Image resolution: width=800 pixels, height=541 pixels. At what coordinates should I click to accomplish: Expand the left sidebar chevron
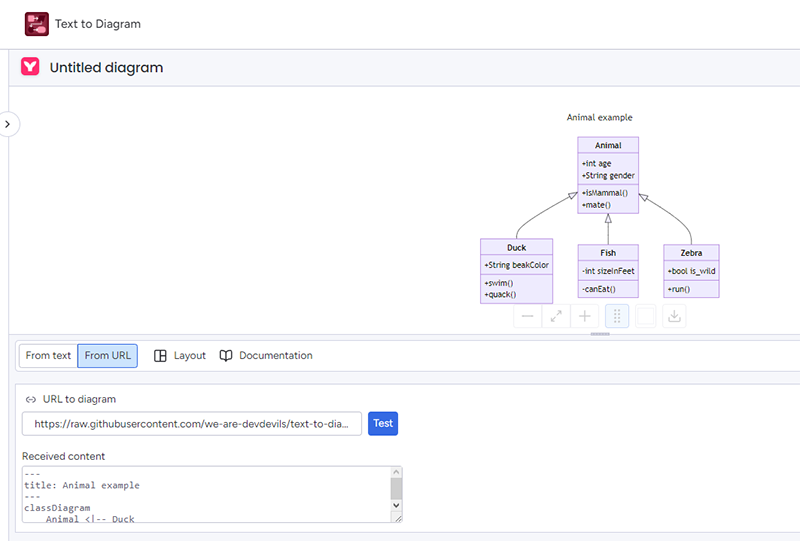click(x=8, y=124)
